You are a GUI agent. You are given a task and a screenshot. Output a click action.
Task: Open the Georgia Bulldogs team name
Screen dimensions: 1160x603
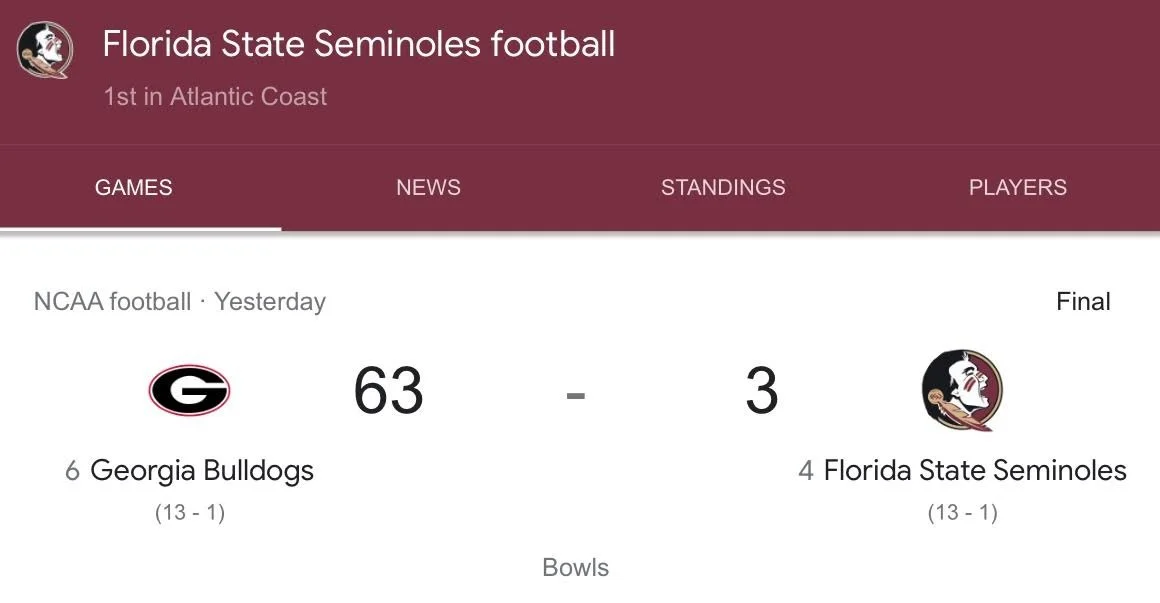201,470
